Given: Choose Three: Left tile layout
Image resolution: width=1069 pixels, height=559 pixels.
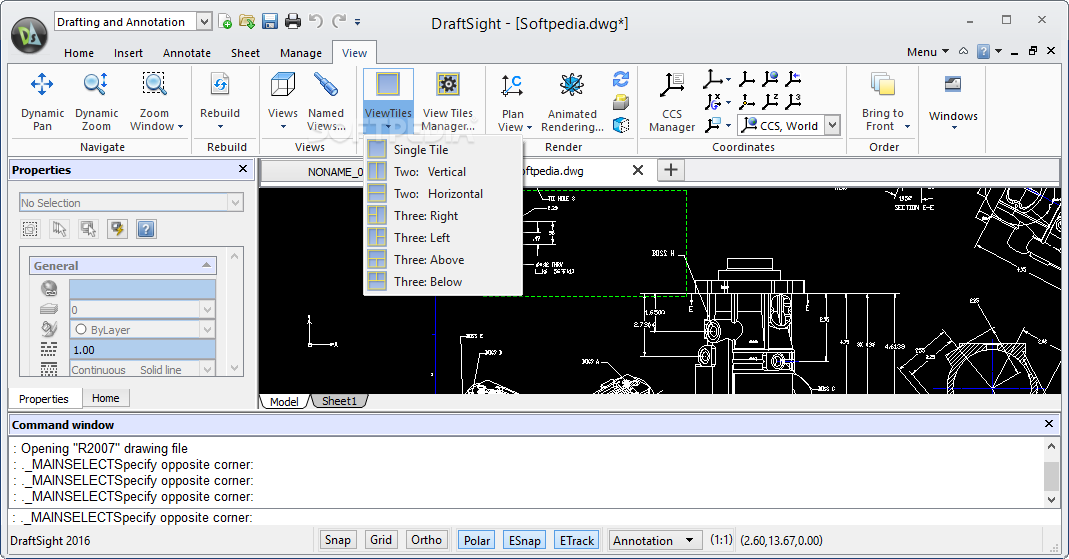Looking at the screenshot, I should [x=444, y=237].
